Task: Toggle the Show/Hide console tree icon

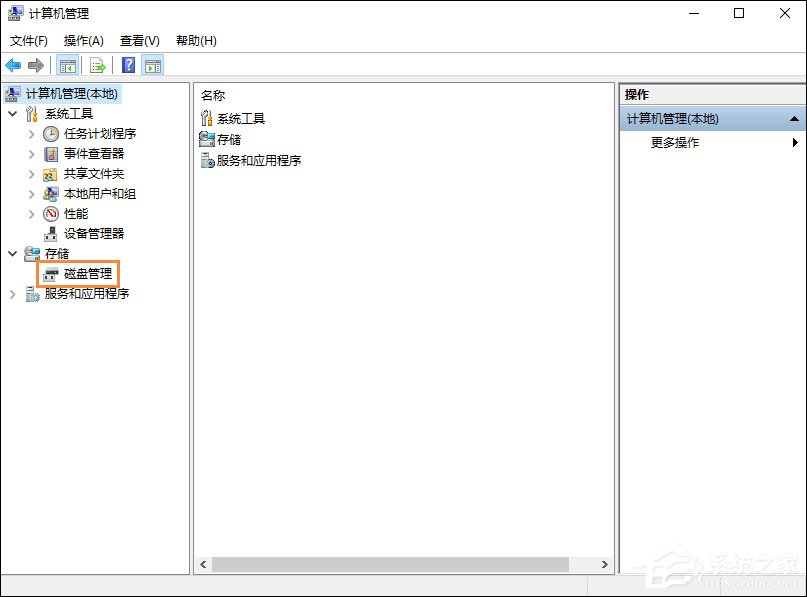Action: 67,64
